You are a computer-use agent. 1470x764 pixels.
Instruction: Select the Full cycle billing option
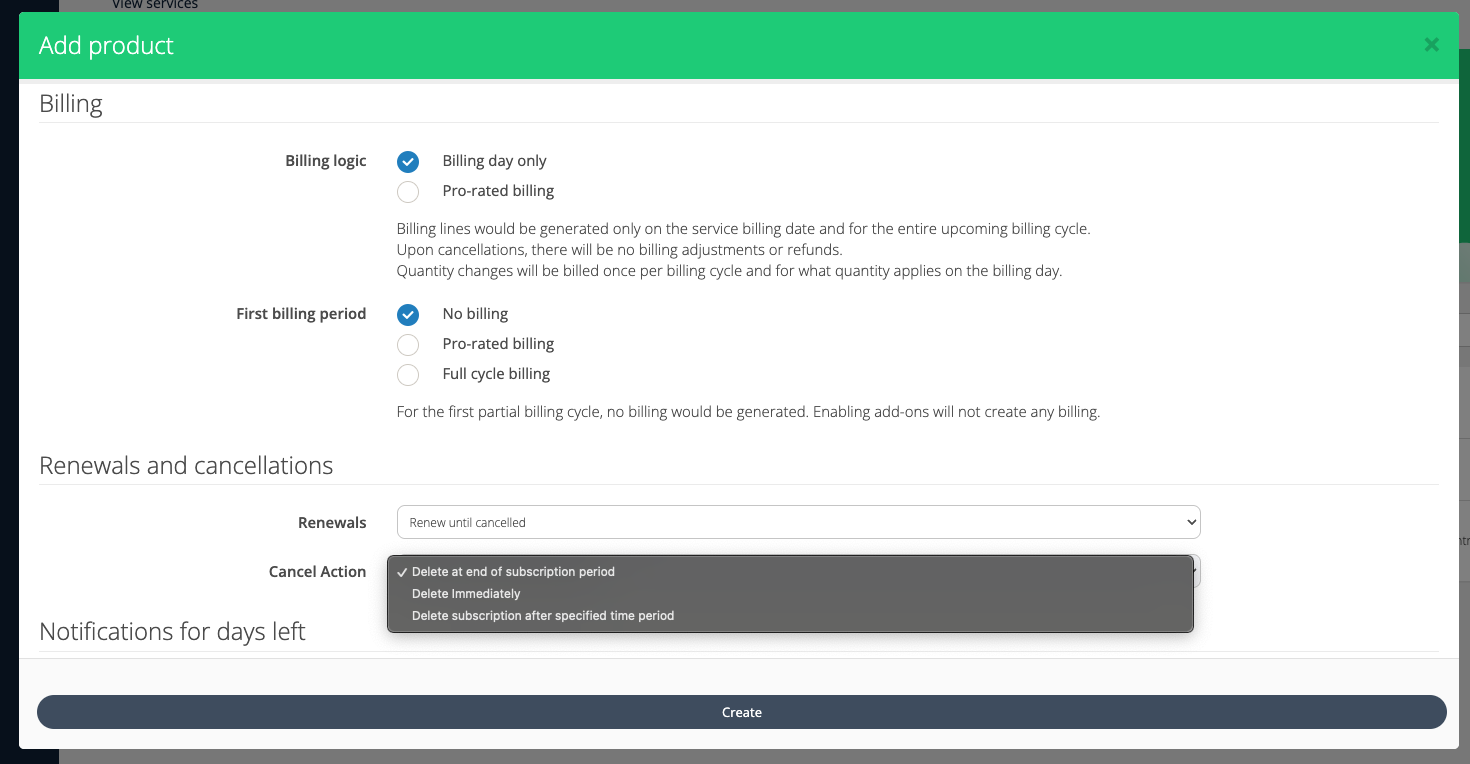click(x=408, y=375)
